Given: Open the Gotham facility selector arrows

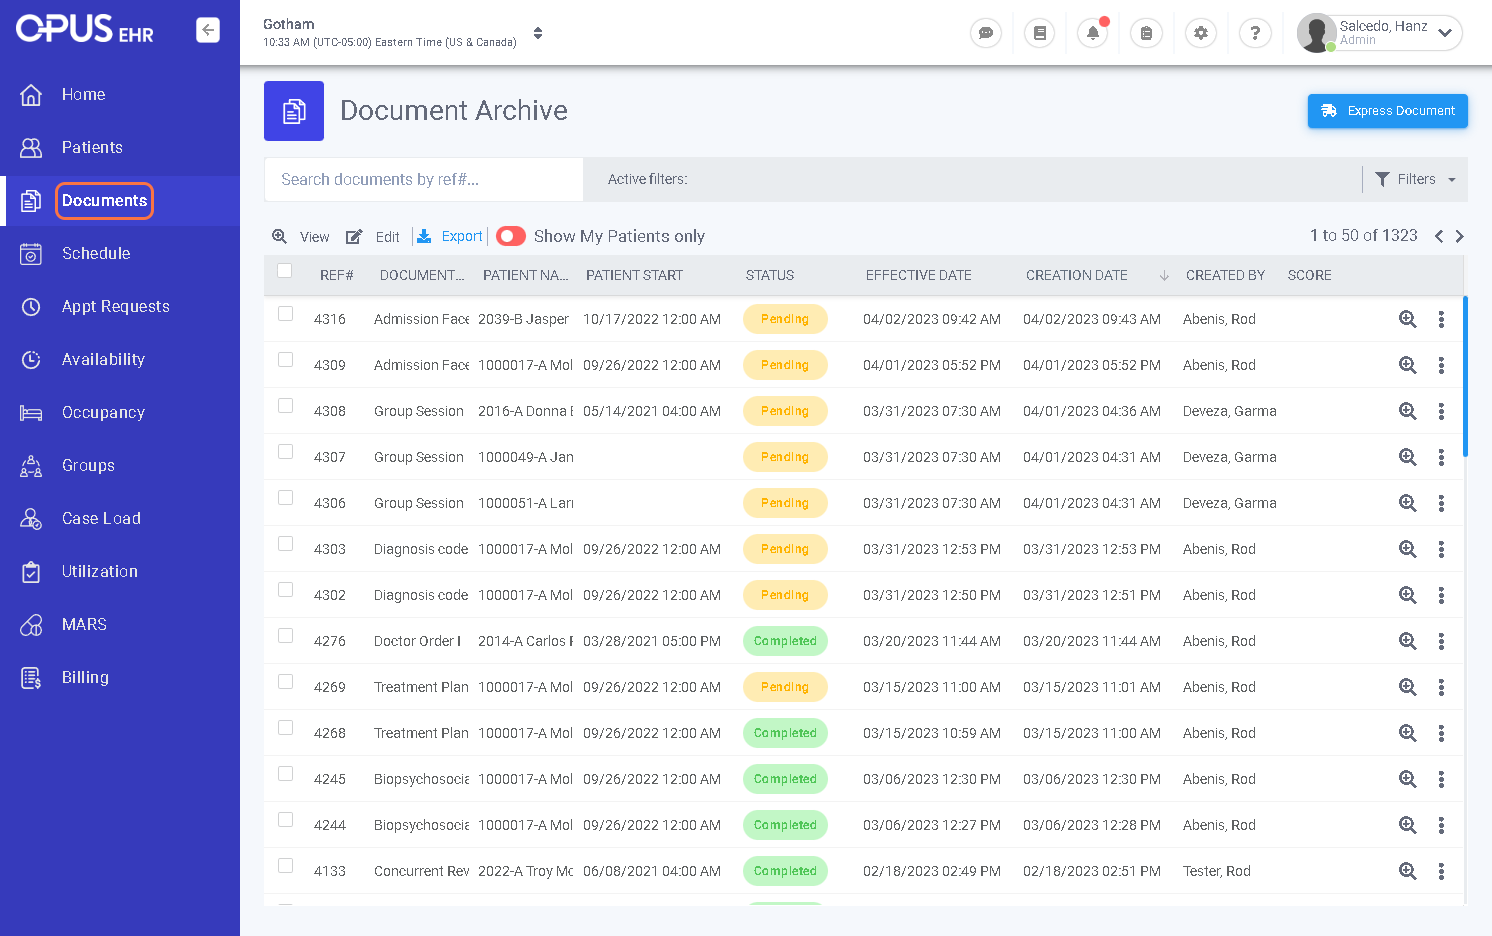Looking at the screenshot, I should point(538,33).
